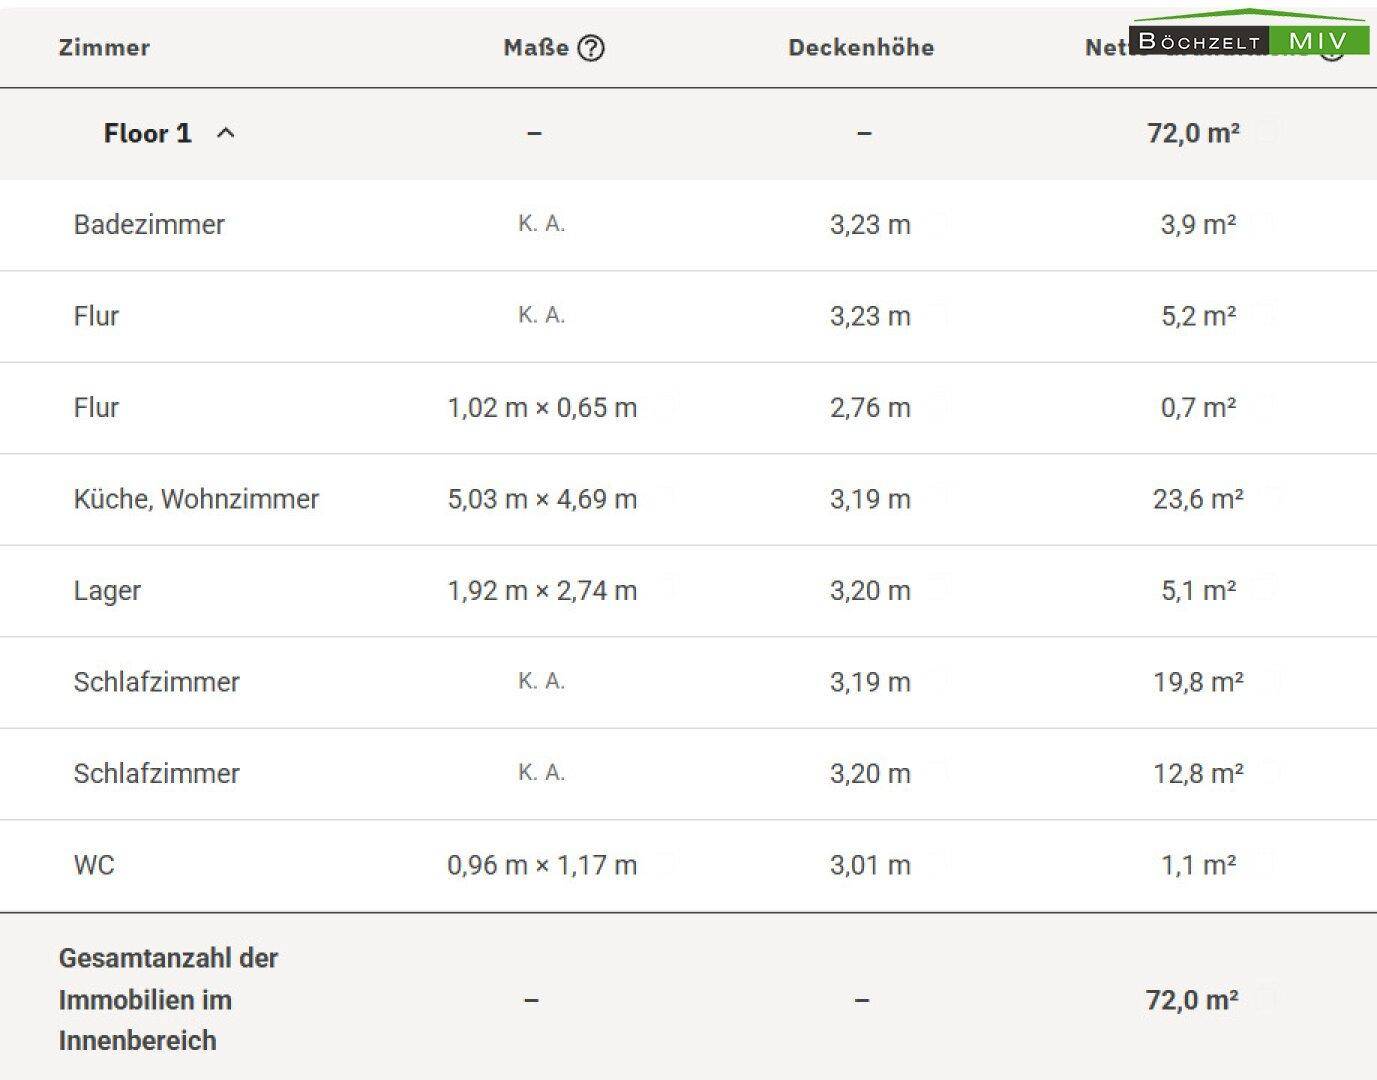Select the WC row label
The width and height of the screenshot is (1377, 1080).
pos(94,865)
